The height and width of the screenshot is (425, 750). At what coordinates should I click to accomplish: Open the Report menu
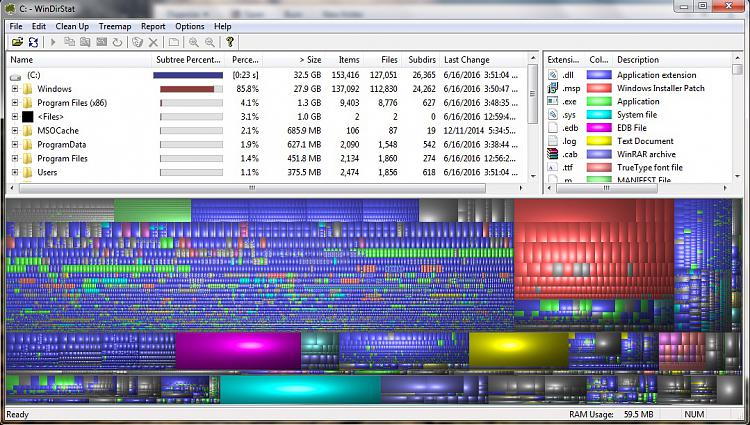153,26
